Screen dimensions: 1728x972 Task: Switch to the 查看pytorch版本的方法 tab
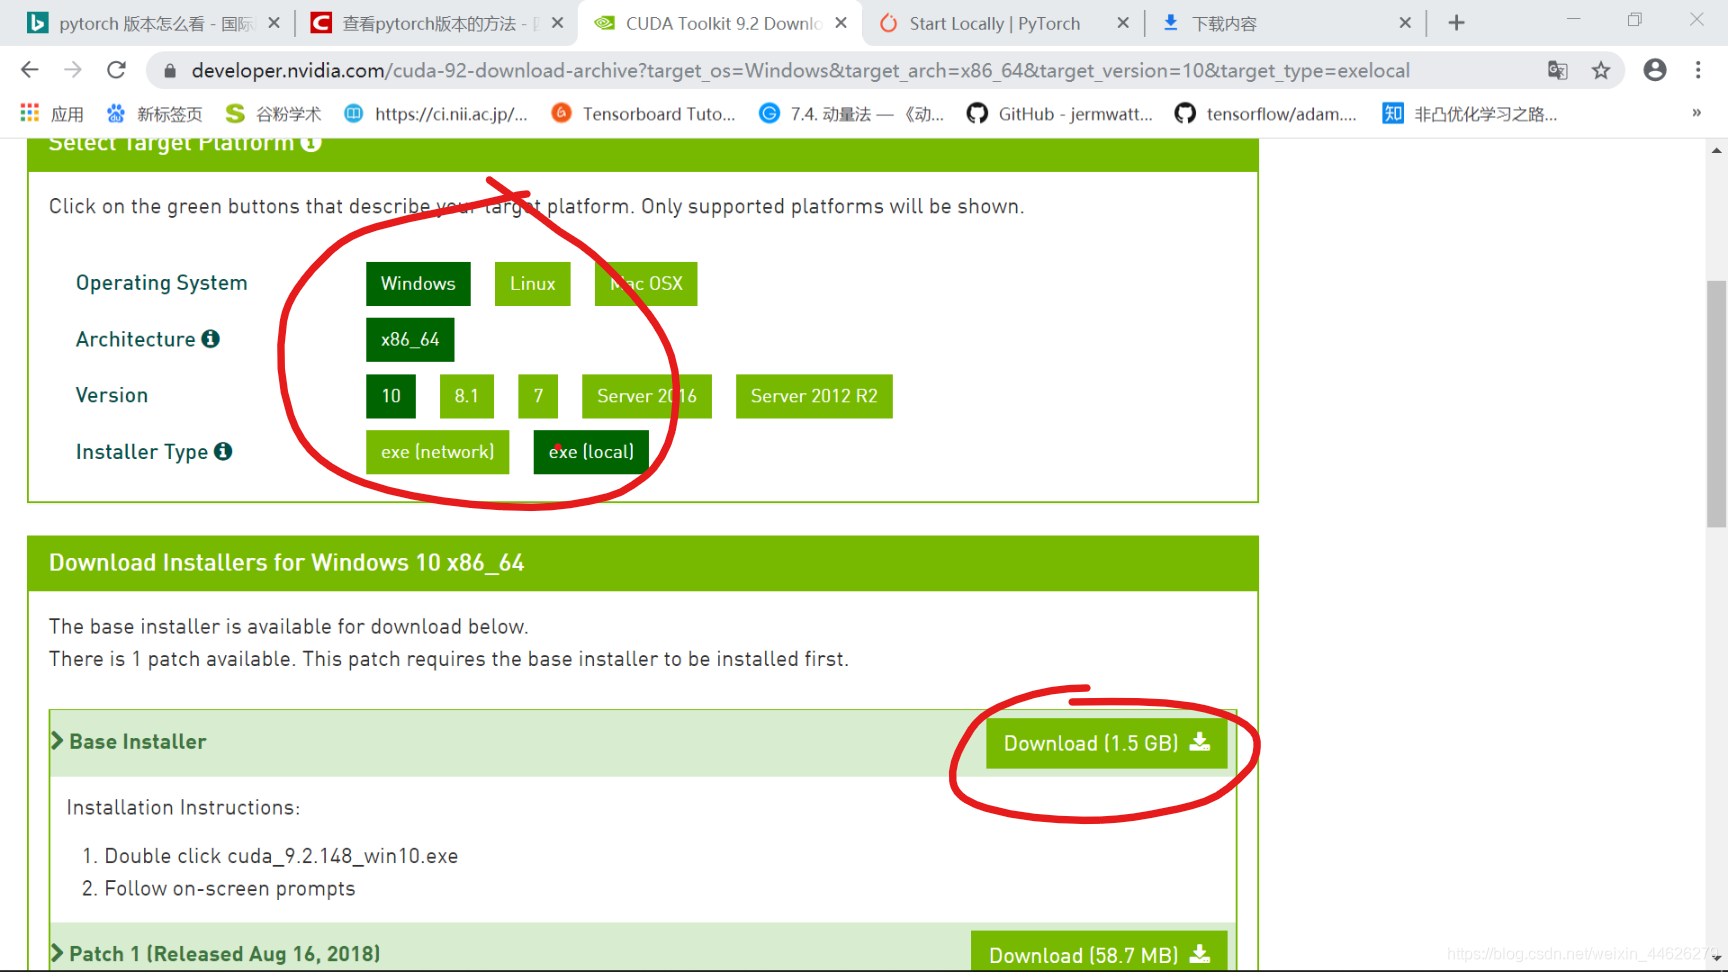[x=435, y=23]
